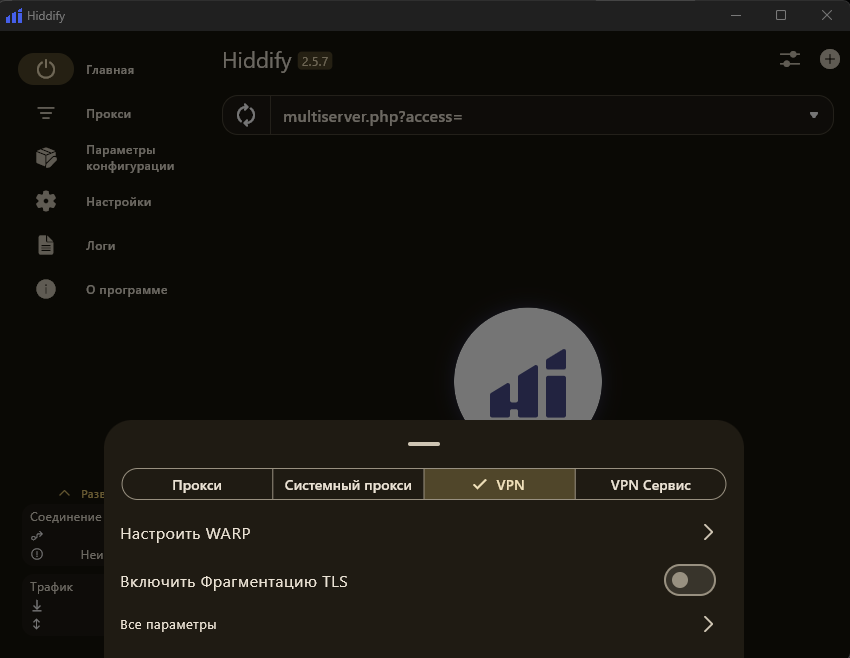The height and width of the screenshot is (658, 850).
Task: Click the link icon under Соединение
Action: click(x=36, y=535)
